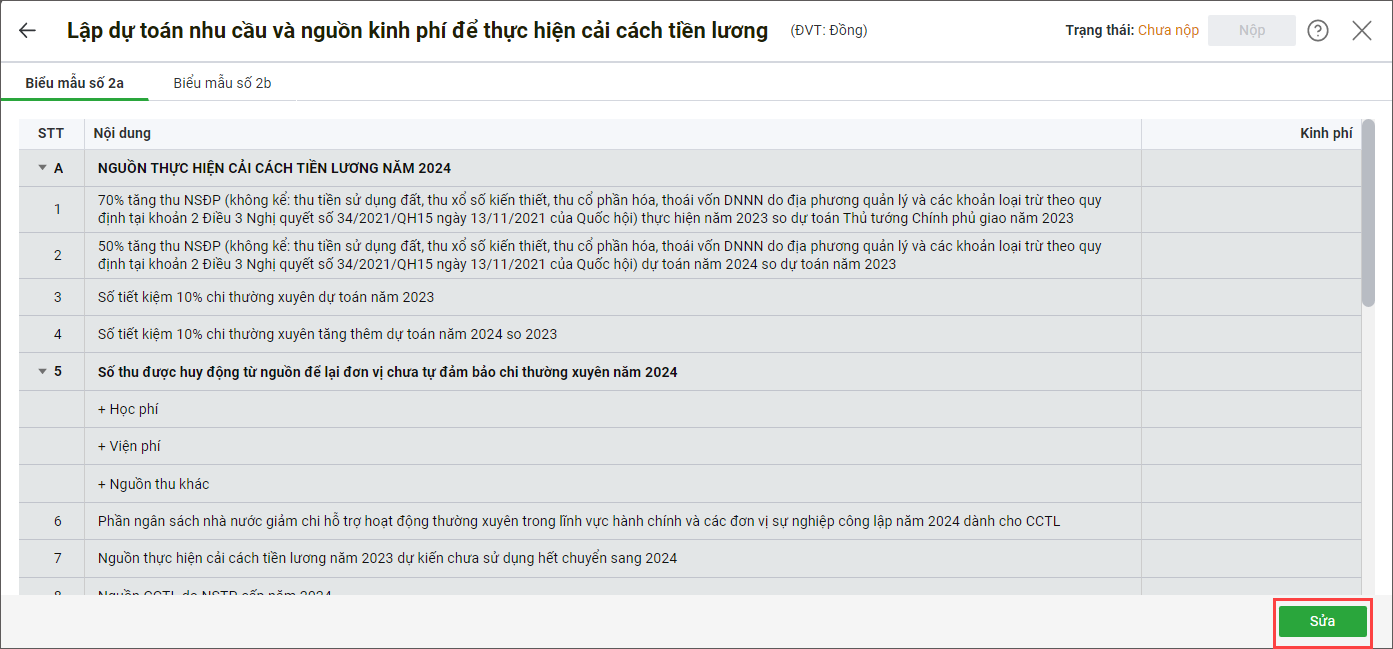Collapse section A expander arrow
Viewport: 1393px width, 649px height.
42,168
